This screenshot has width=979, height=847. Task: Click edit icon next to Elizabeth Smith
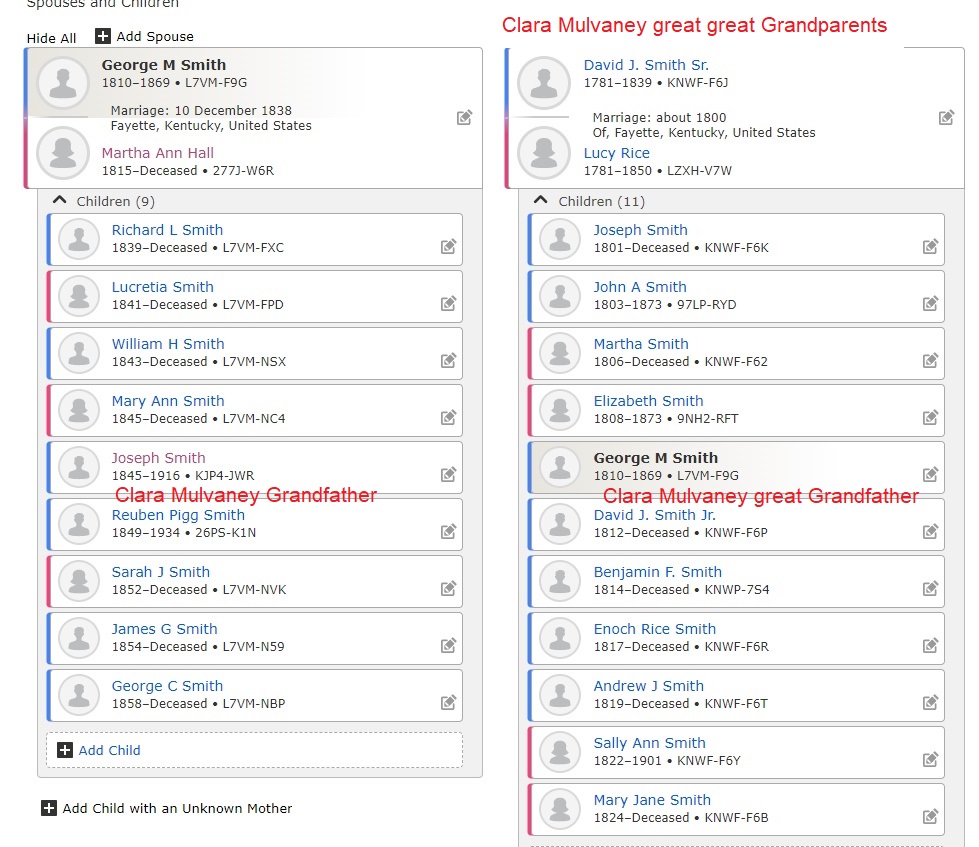click(x=930, y=417)
